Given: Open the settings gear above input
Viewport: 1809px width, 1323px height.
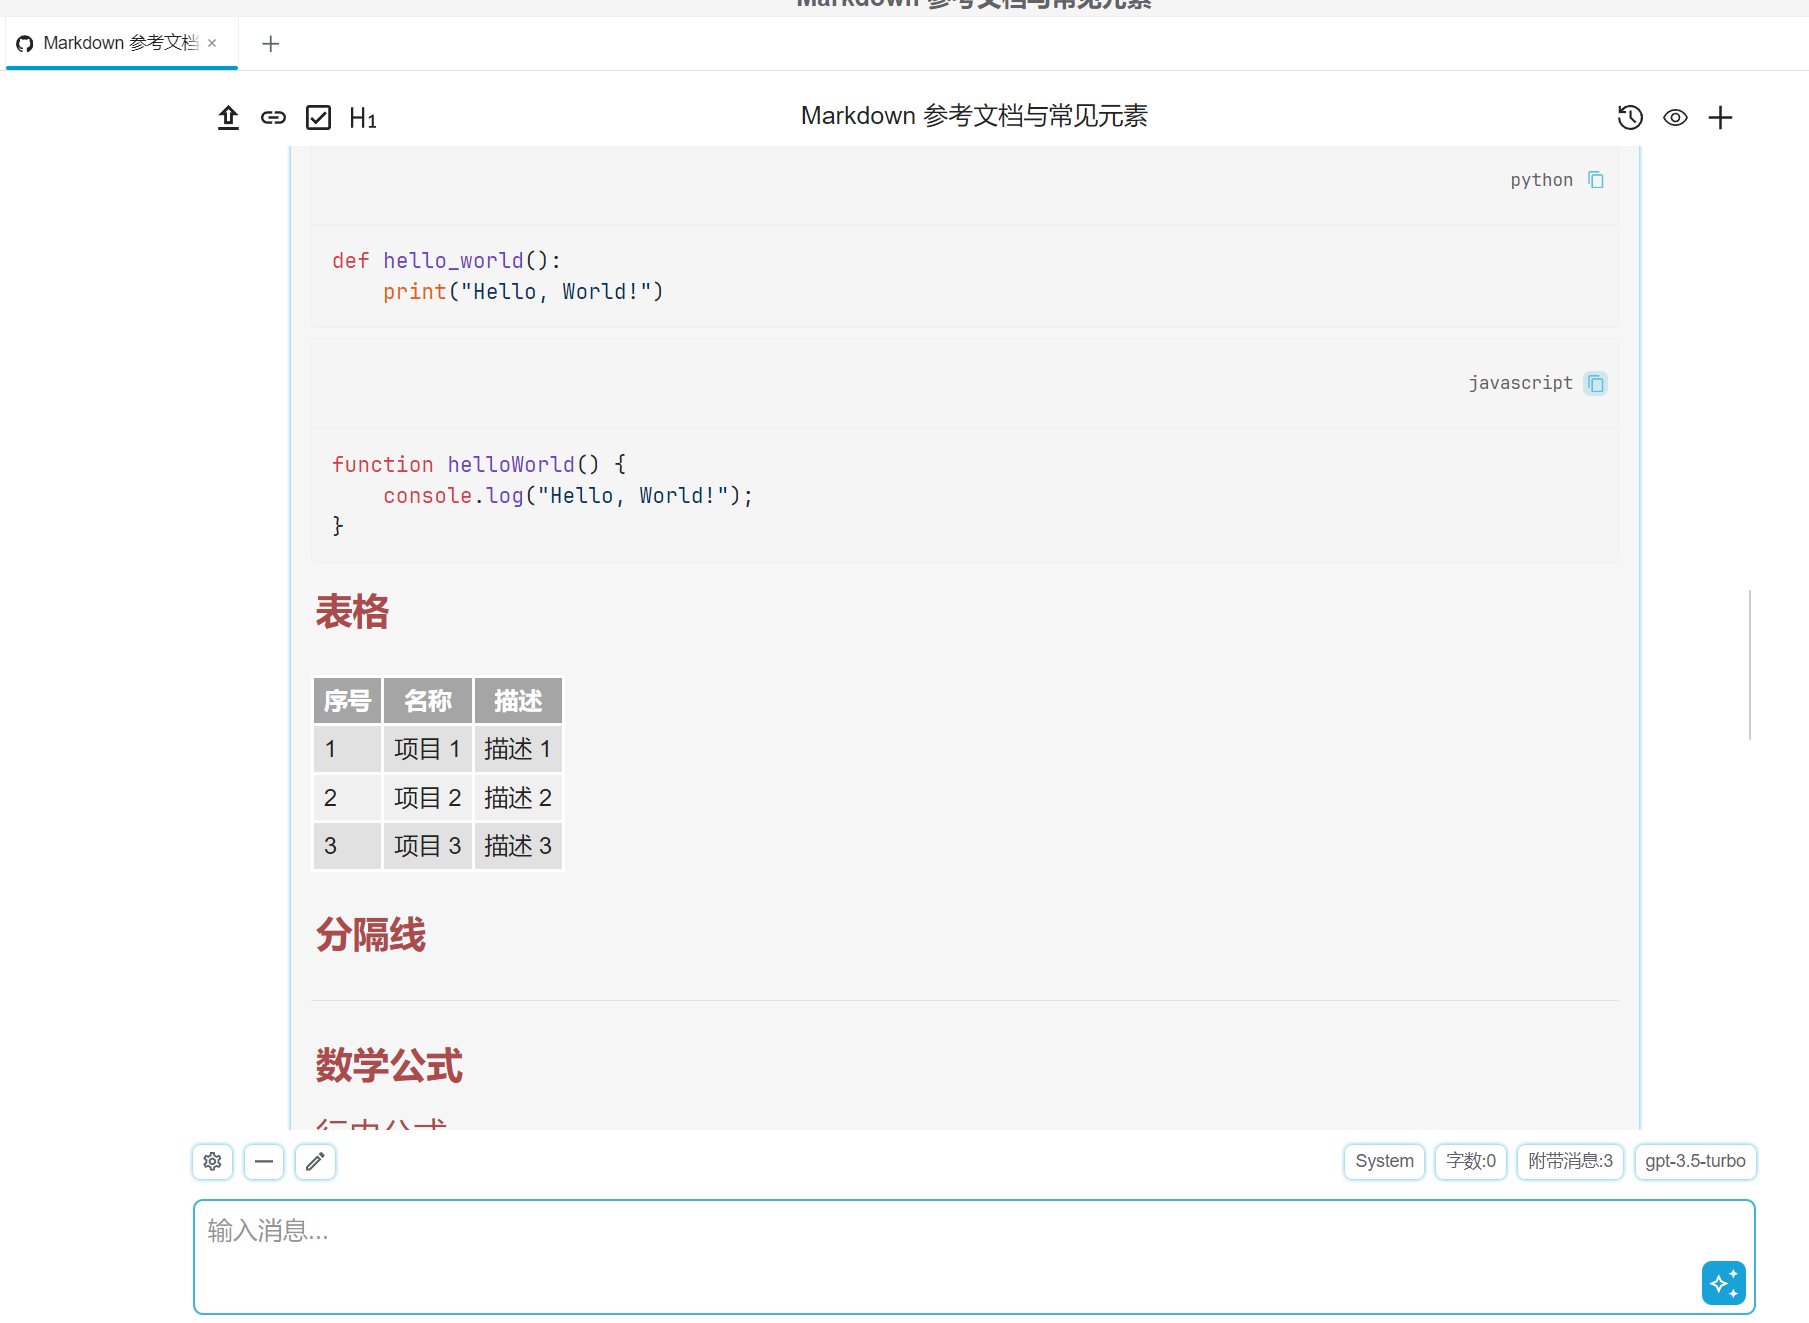Looking at the screenshot, I should (x=213, y=1162).
